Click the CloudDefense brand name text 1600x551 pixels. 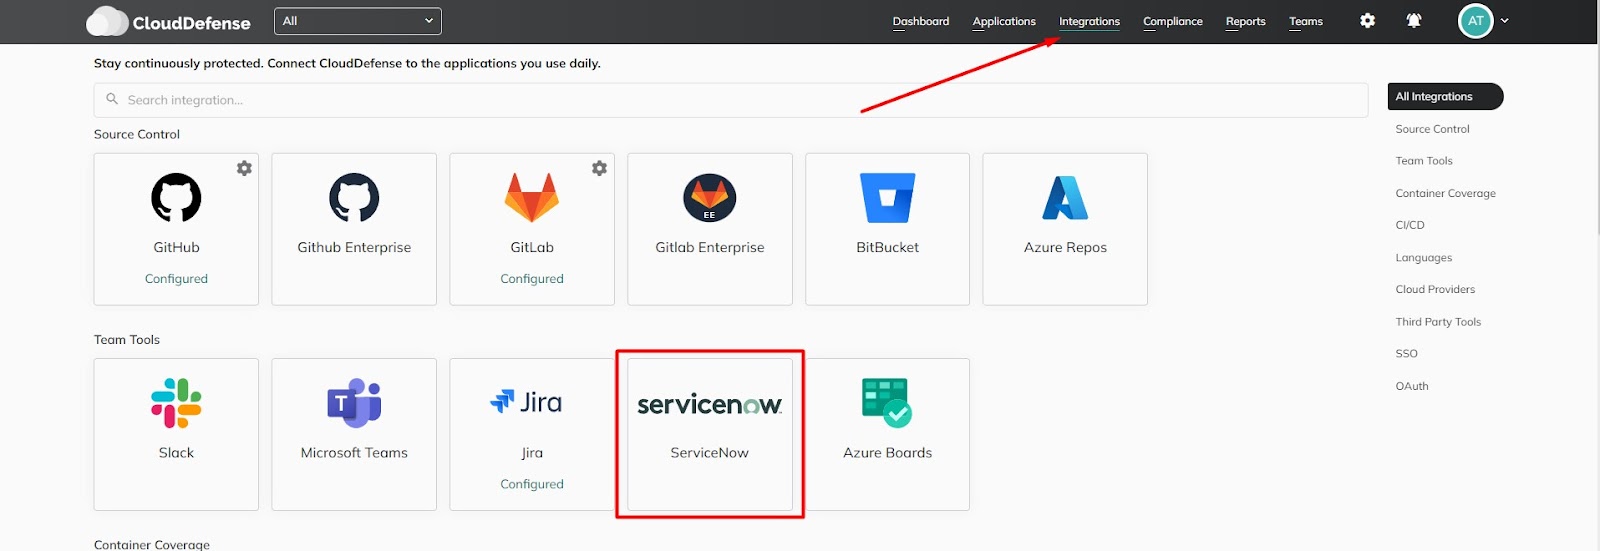192,22
